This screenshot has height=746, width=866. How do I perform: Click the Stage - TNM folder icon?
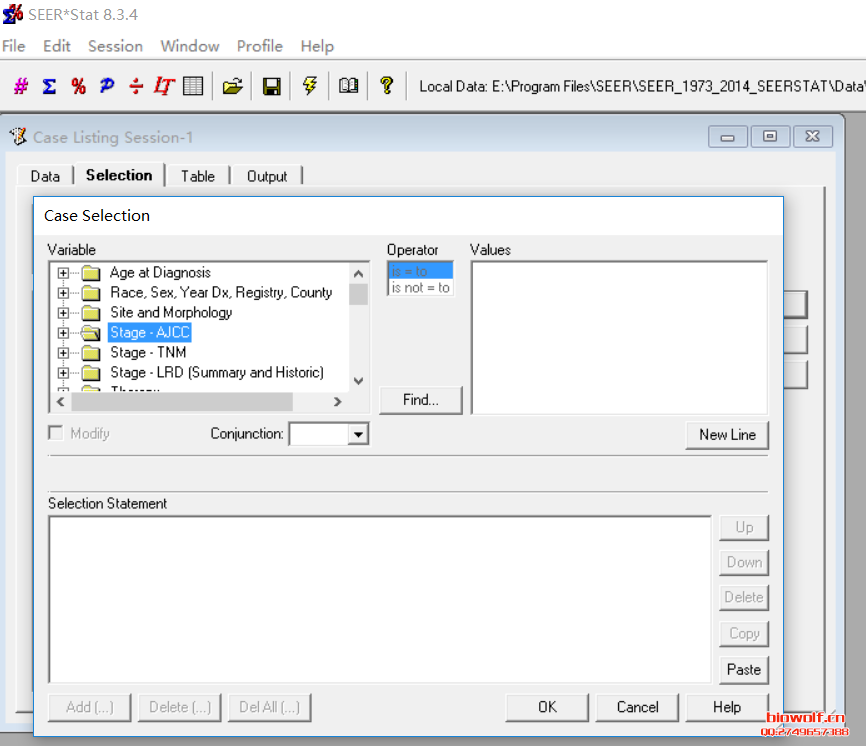coord(91,353)
